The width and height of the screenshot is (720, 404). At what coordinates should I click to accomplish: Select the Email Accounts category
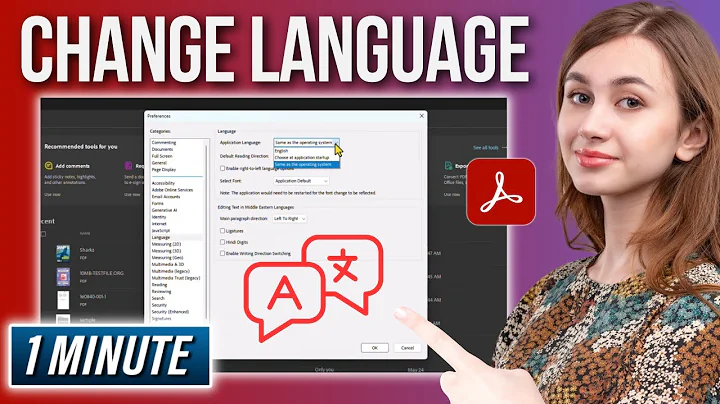(x=166, y=196)
